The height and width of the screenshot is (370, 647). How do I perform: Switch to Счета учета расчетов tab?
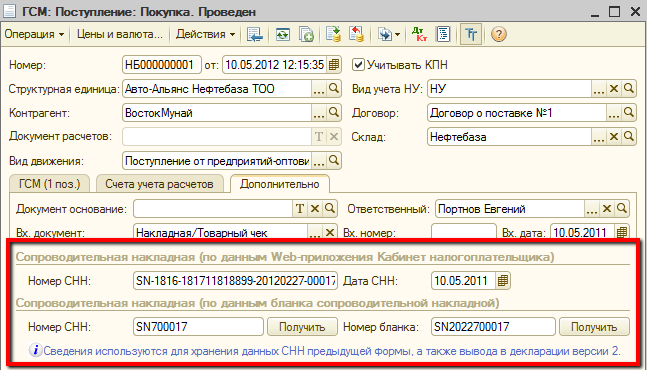pos(159,184)
